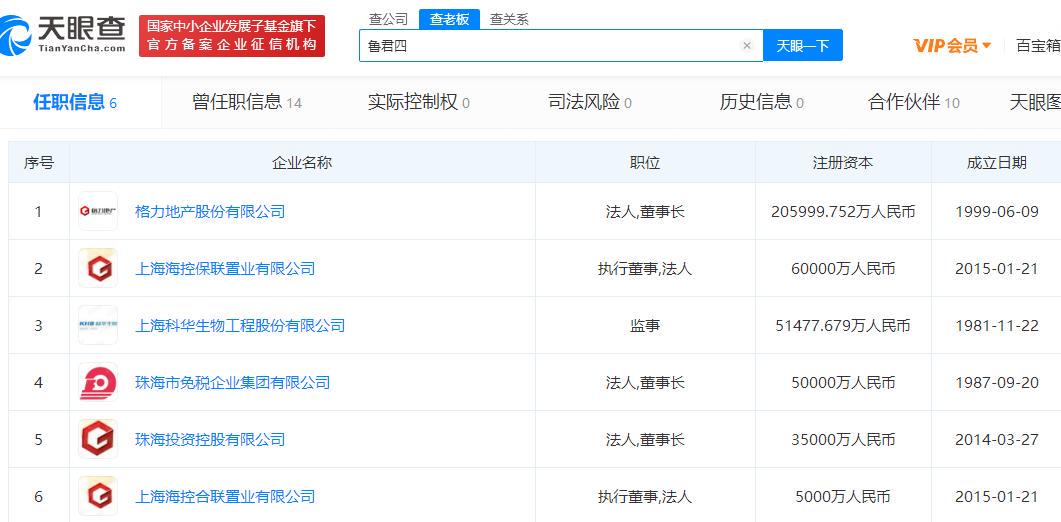Select the 5000万人民币 capital cell
This screenshot has width=1061, height=522.
click(843, 496)
